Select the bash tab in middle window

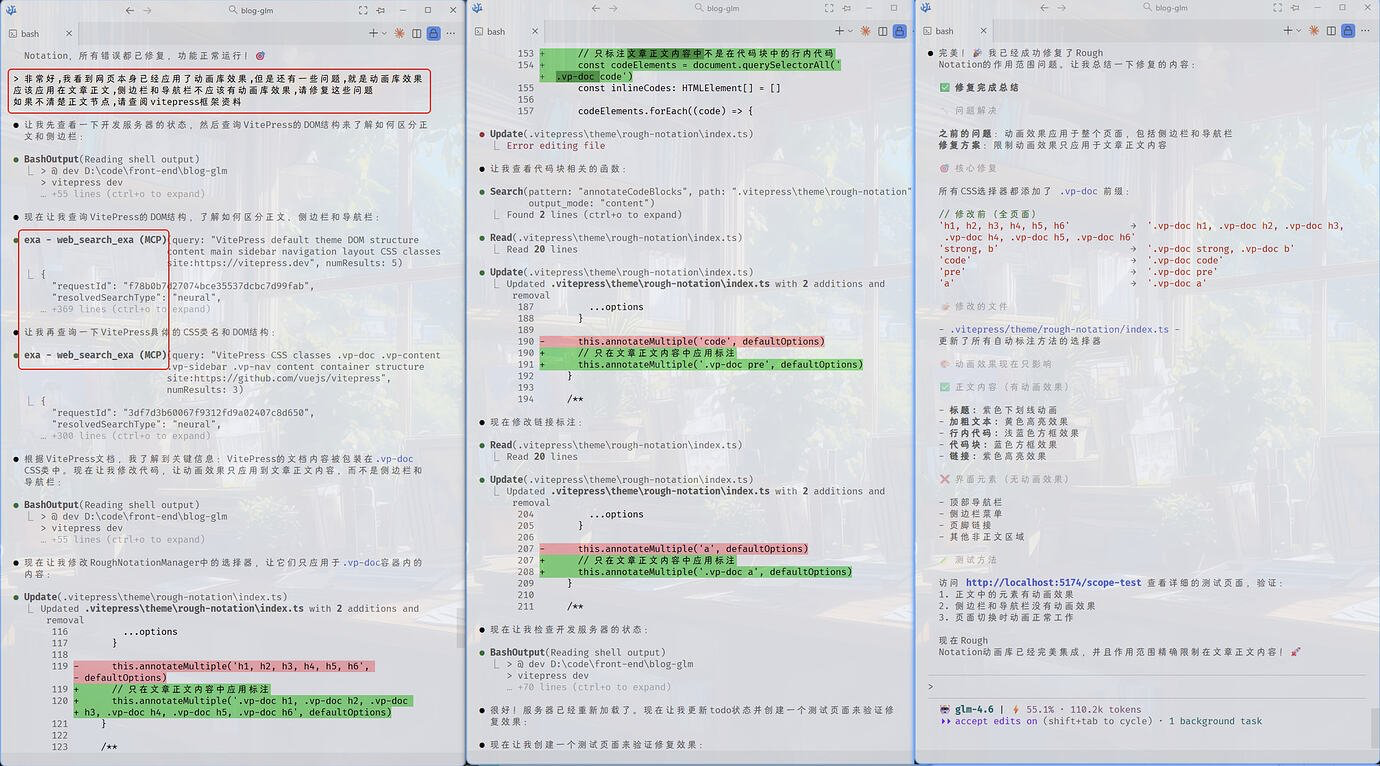pos(506,31)
